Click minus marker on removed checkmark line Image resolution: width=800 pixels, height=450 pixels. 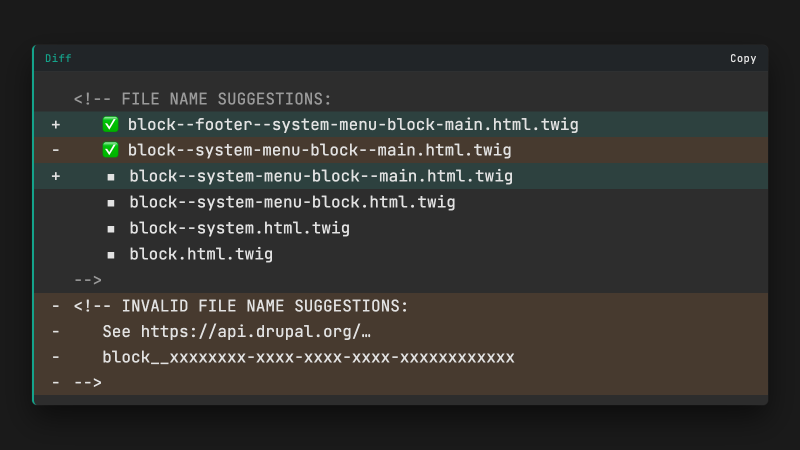point(56,150)
